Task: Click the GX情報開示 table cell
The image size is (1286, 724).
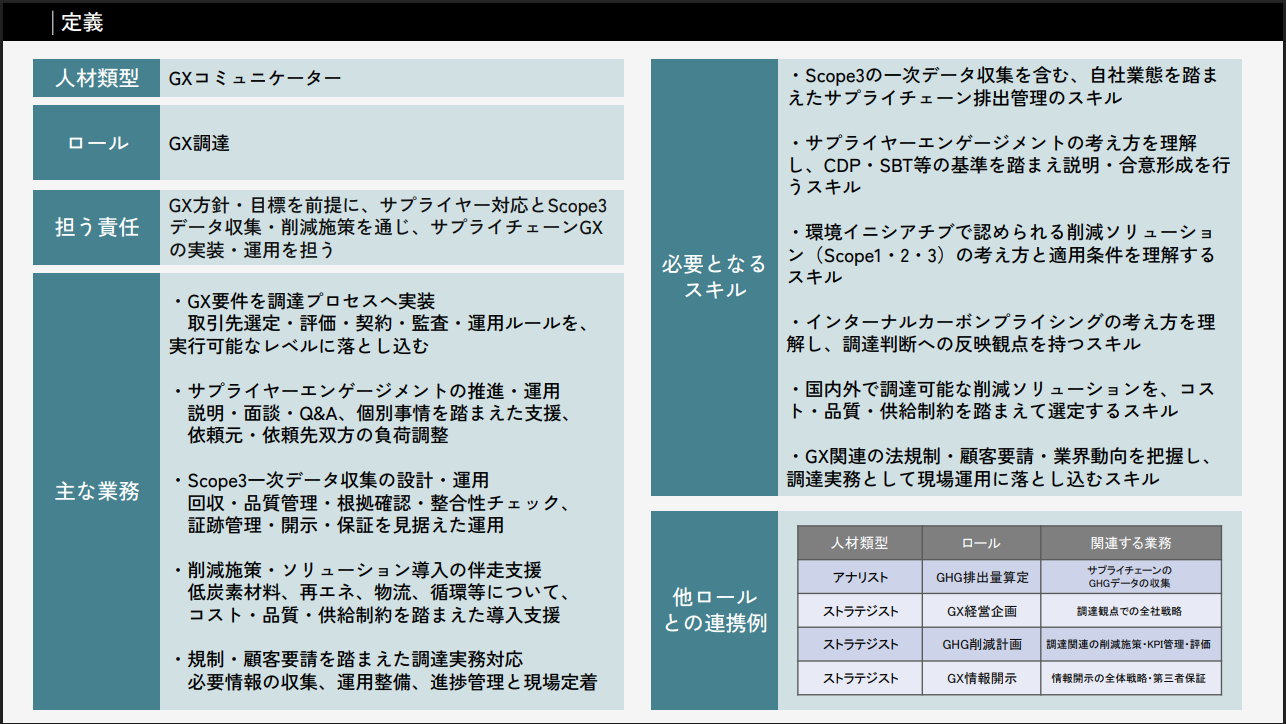Action: 980,678
